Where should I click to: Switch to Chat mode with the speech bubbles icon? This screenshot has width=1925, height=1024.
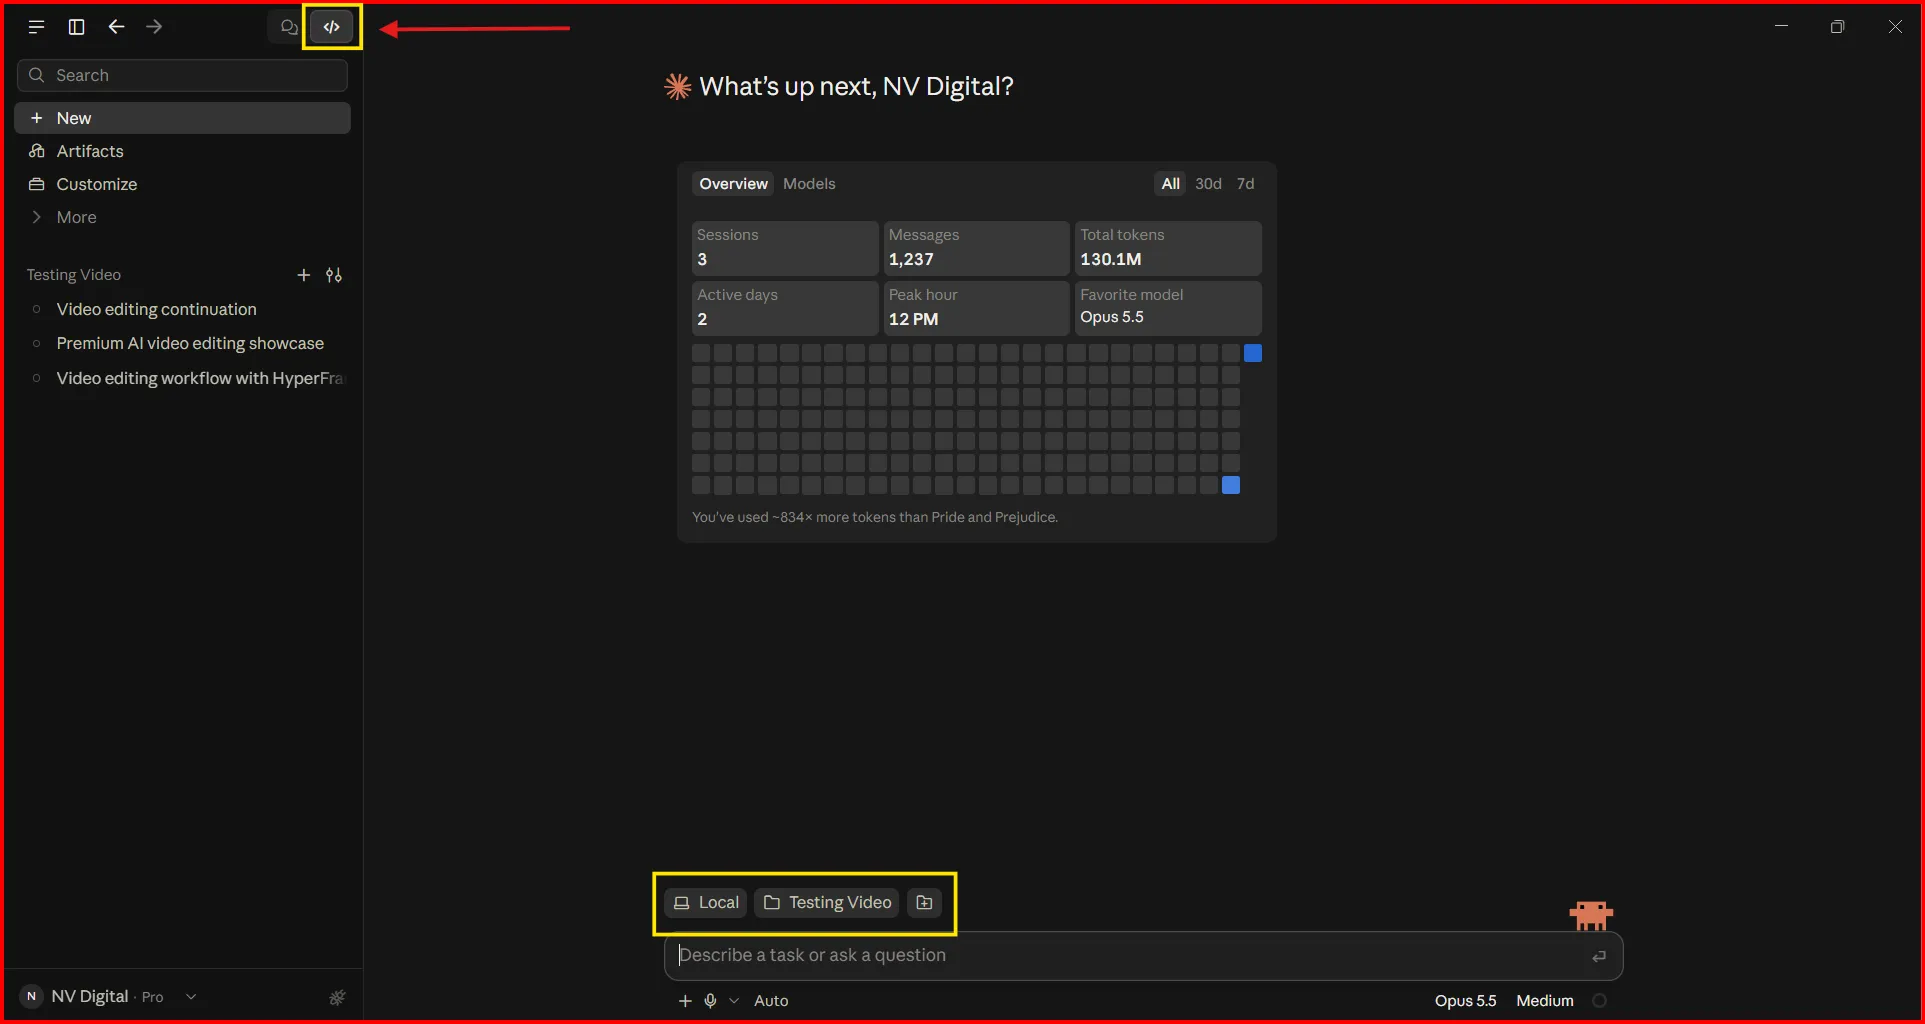coord(289,27)
